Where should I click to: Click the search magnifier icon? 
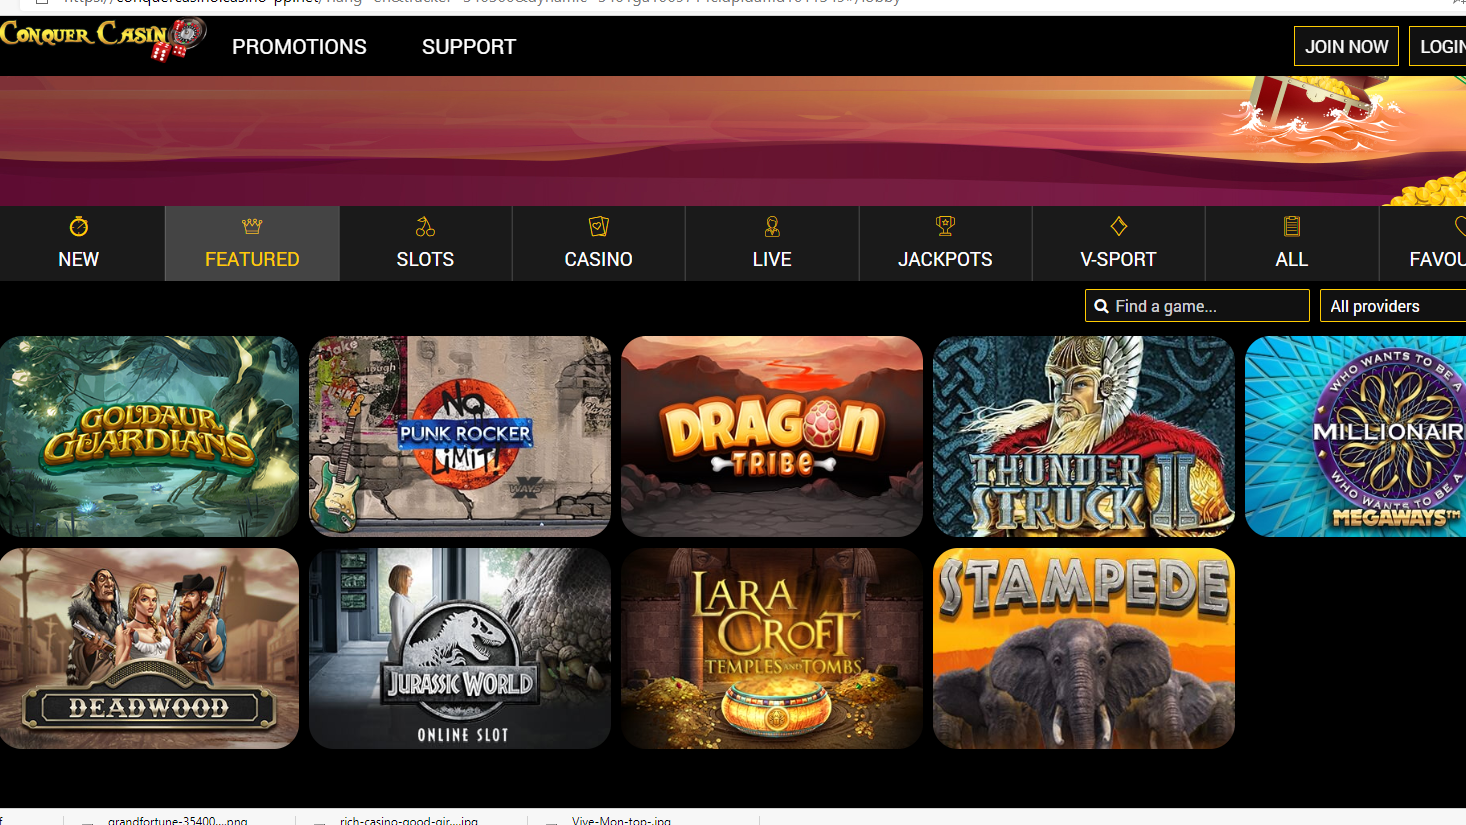[1101, 306]
